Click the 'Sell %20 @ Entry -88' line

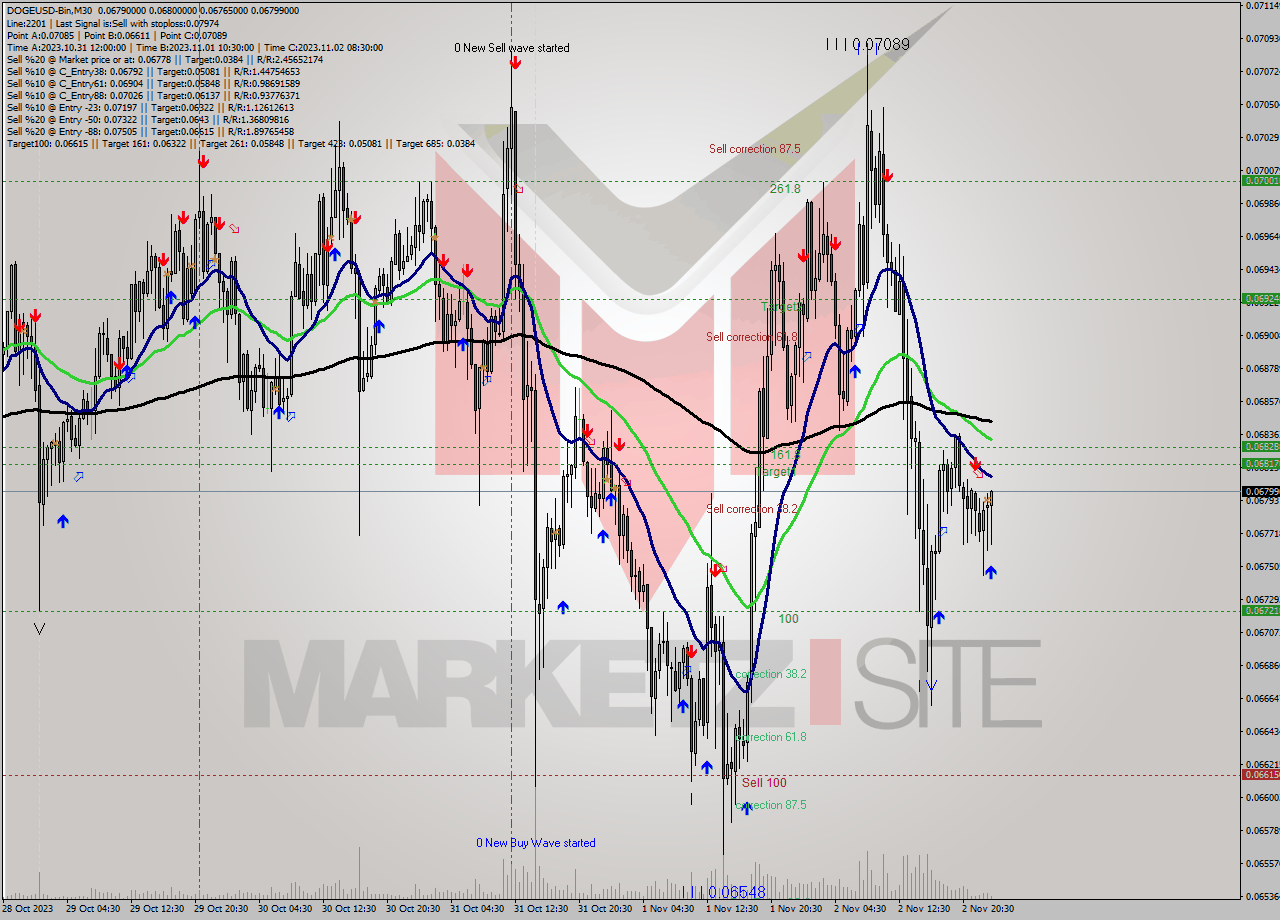coord(150,131)
